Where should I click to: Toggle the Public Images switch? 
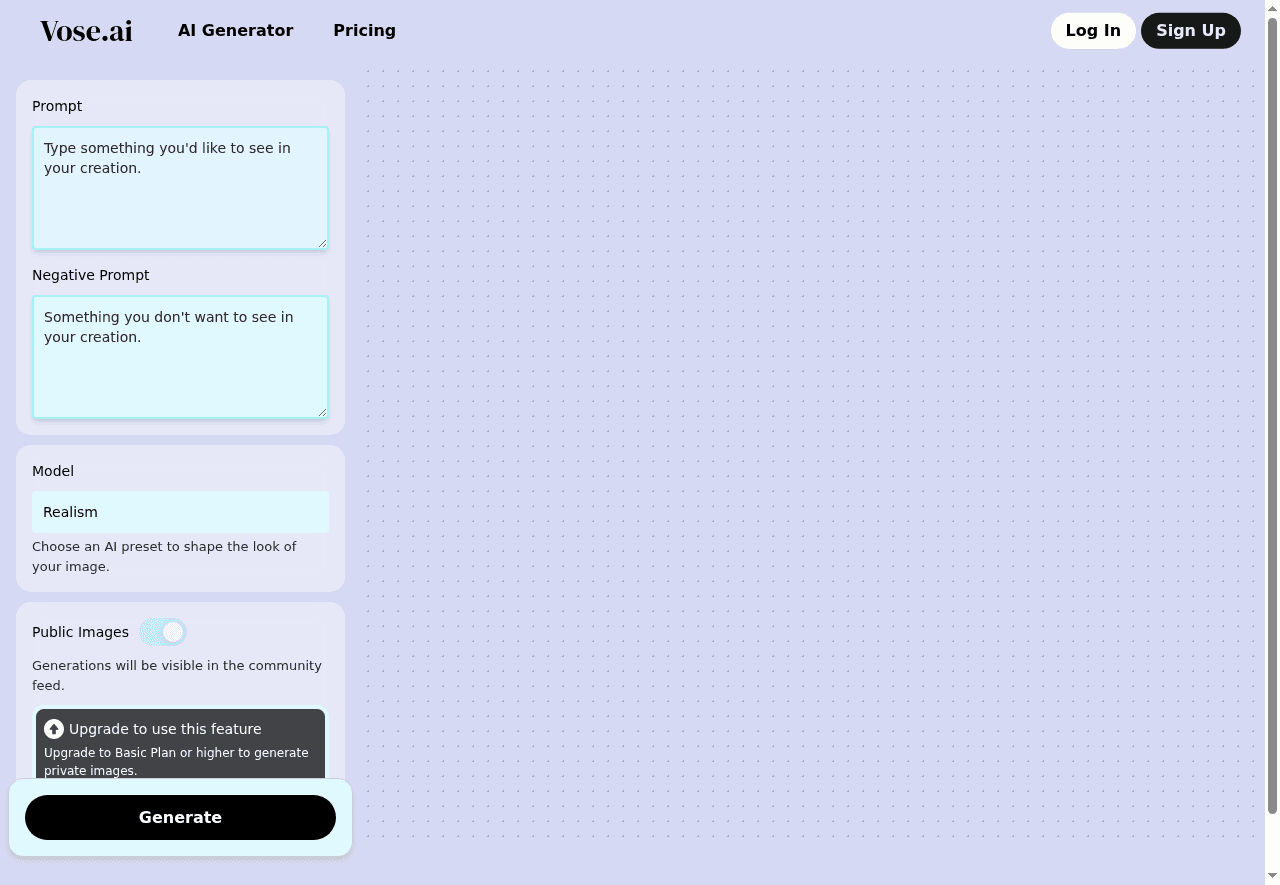pos(163,632)
